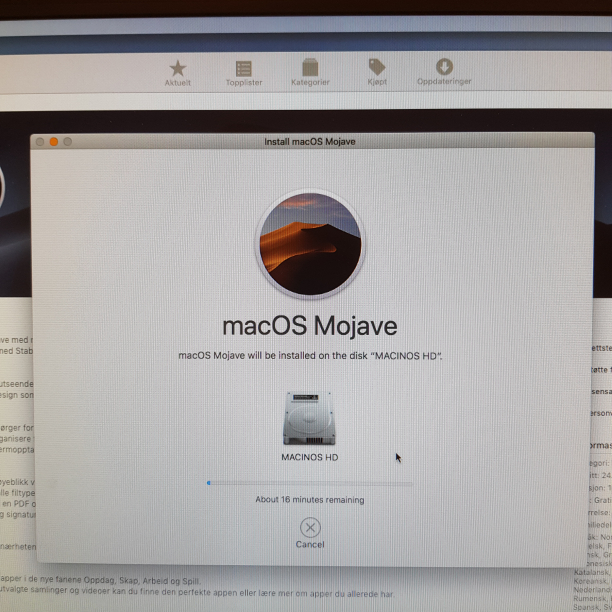The width and height of the screenshot is (612, 612).
Task: Click the installation progress bar
Action: click(x=310, y=483)
